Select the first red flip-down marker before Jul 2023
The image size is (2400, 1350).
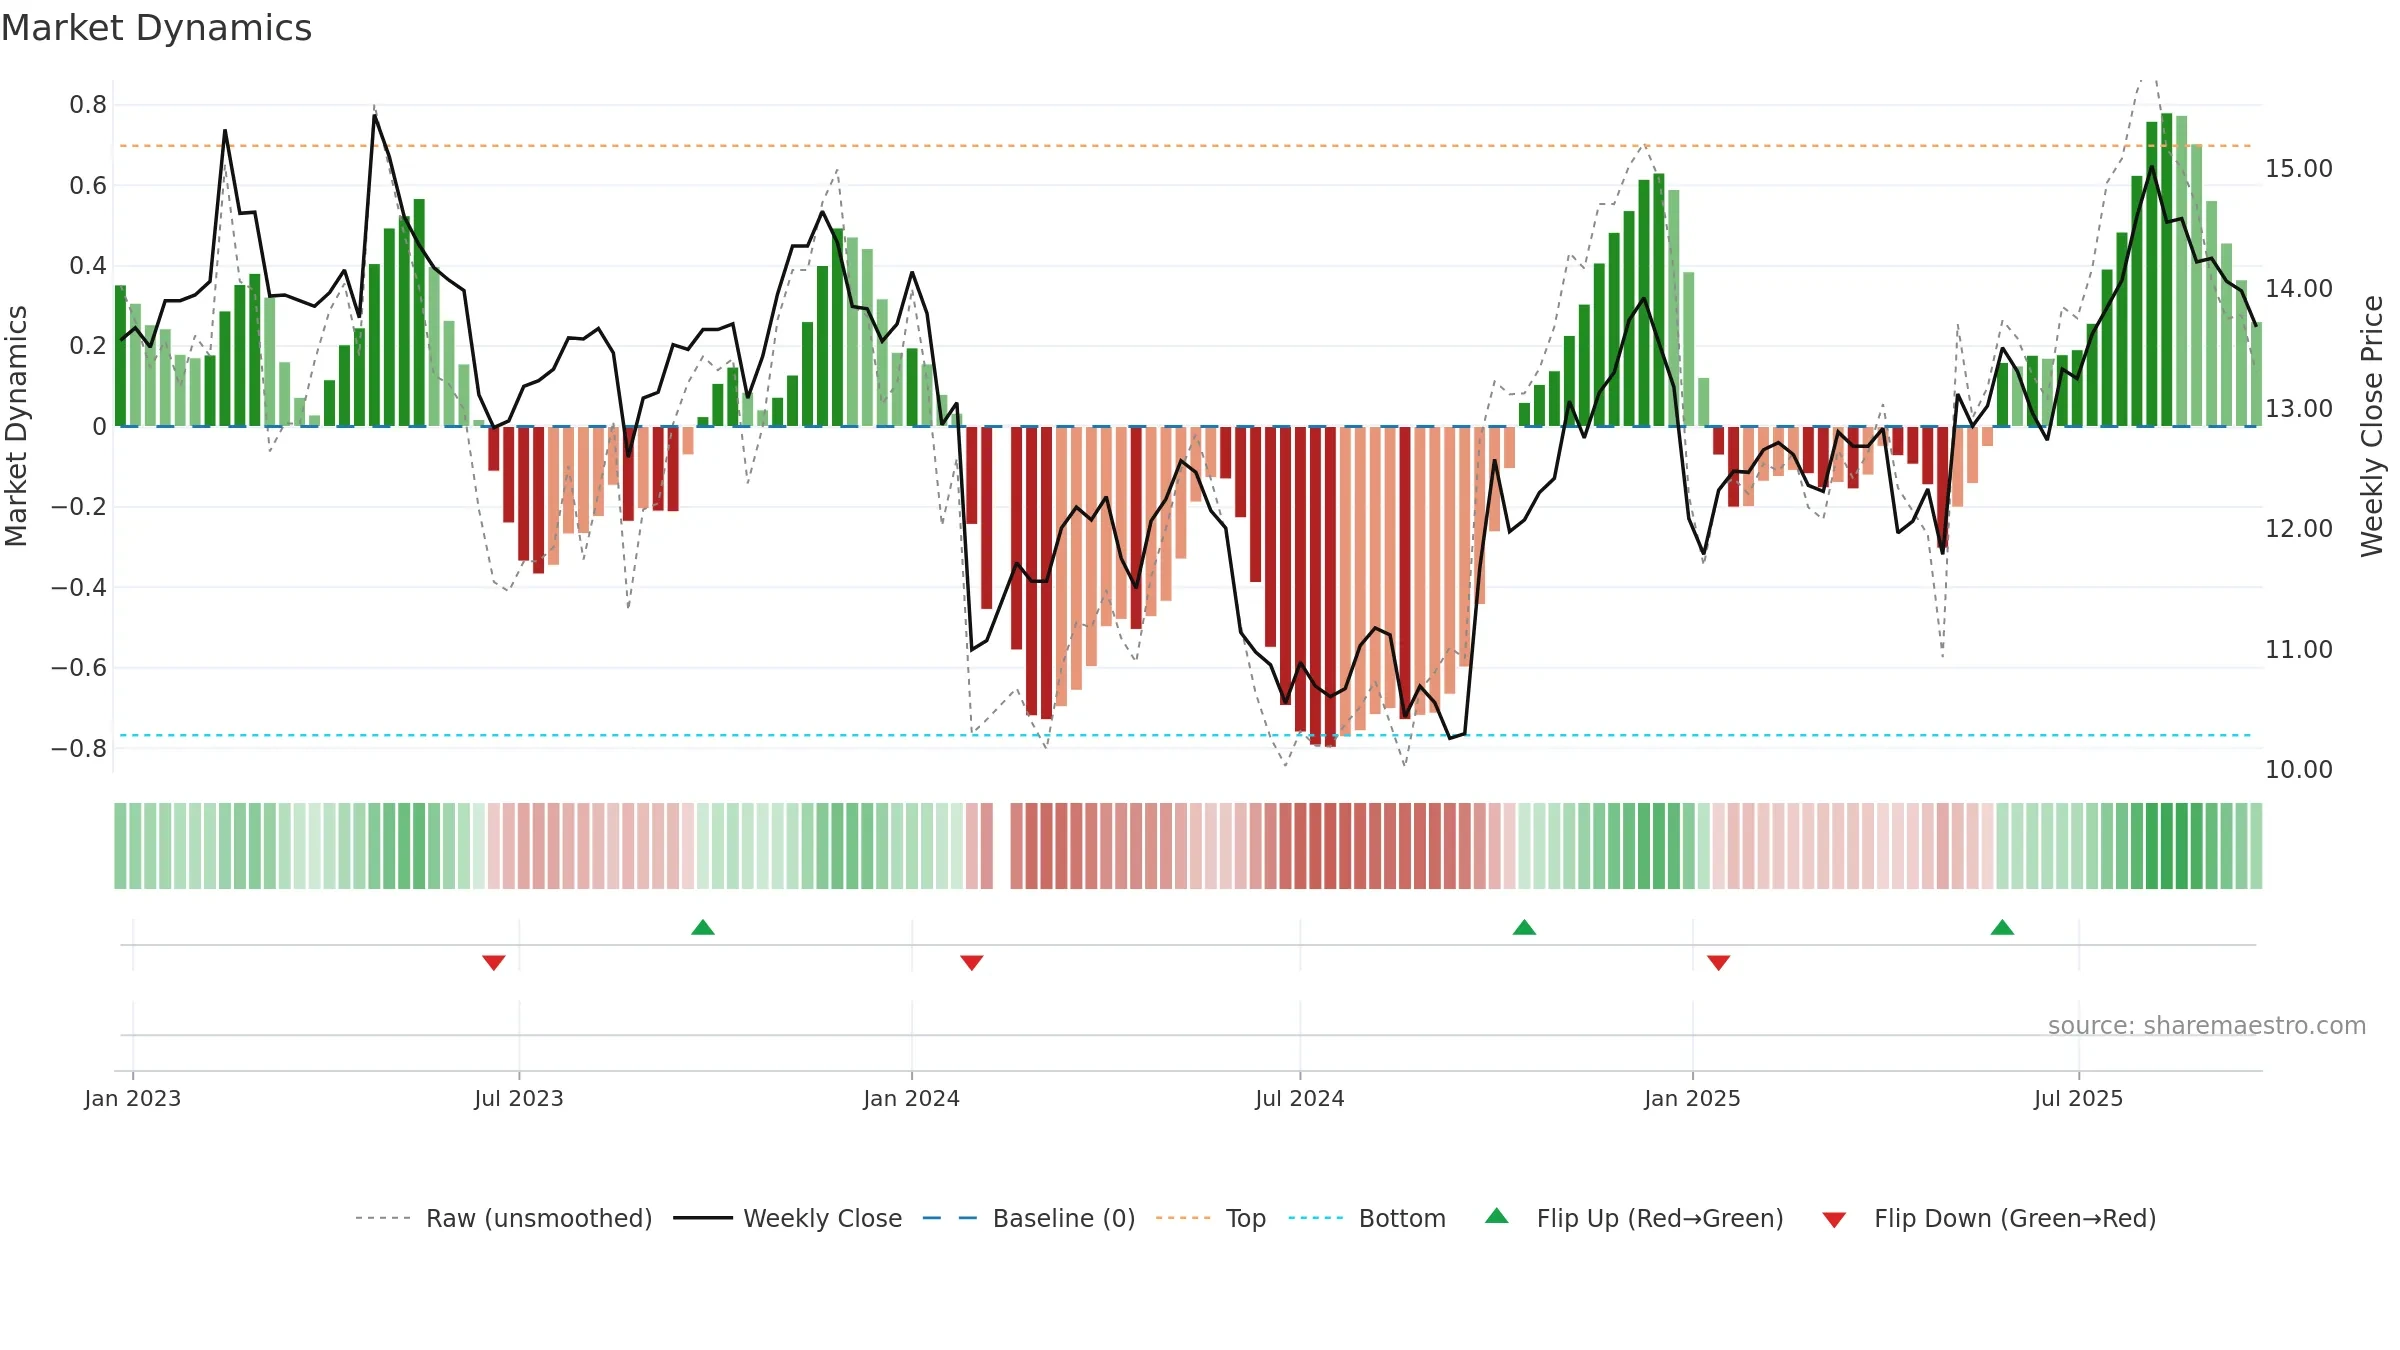pos(494,962)
